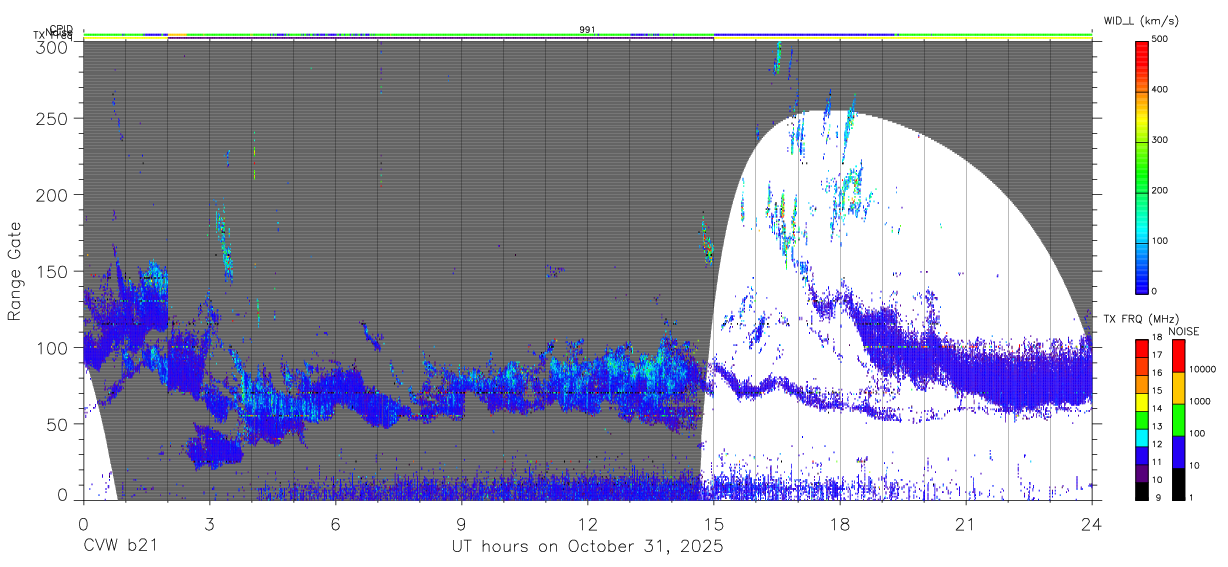
Task: Click the '18' label on the TX FRQ legend
Action: point(1158,339)
